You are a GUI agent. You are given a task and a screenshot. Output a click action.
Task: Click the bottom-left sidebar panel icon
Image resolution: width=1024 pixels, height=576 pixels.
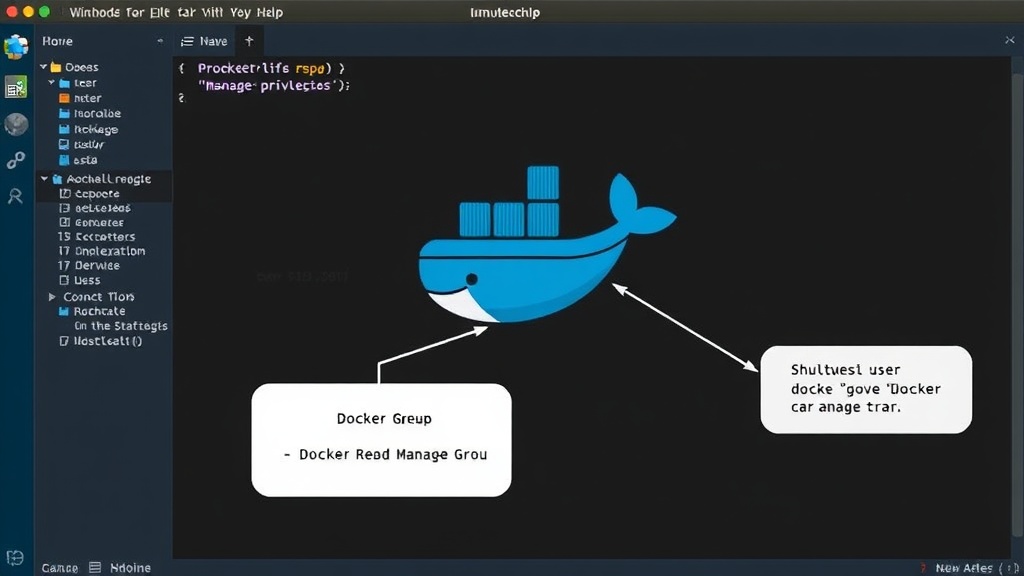click(15, 558)
